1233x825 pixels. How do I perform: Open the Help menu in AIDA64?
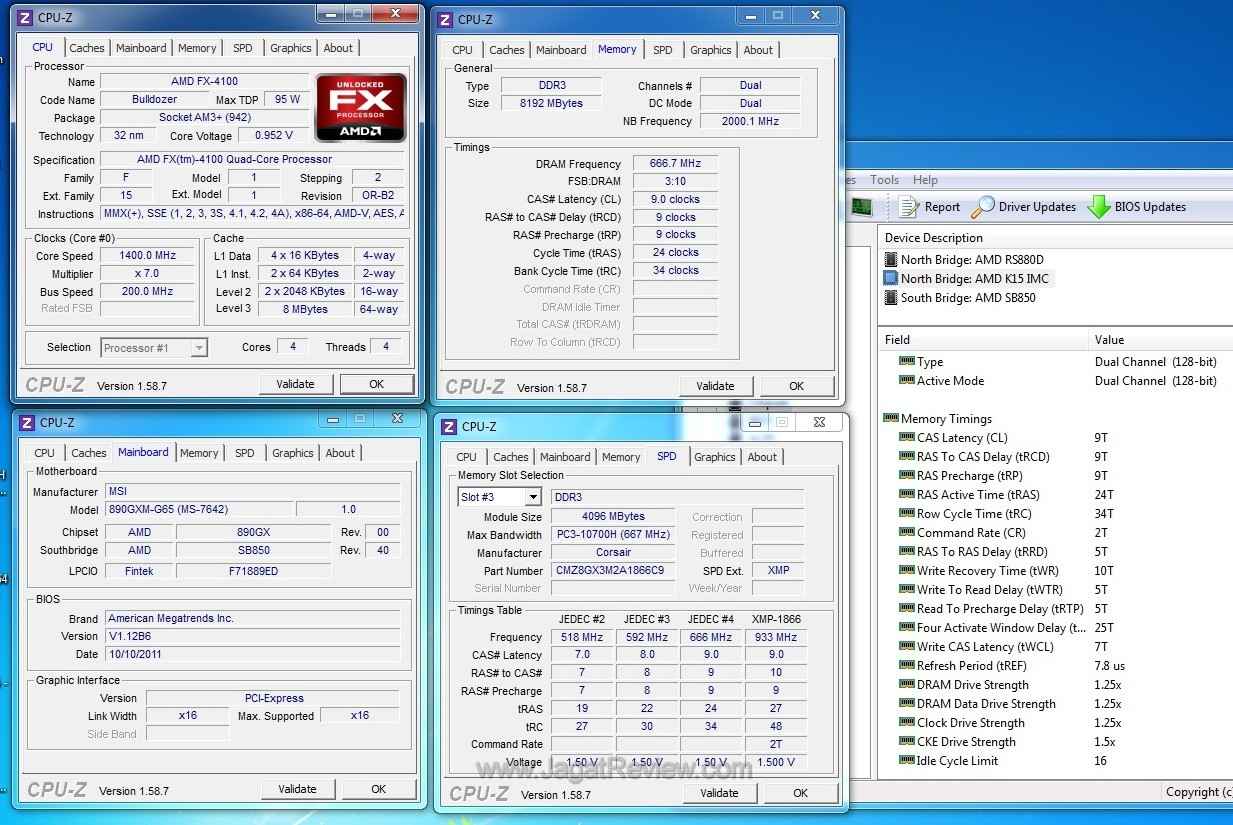tap(925, 180)
